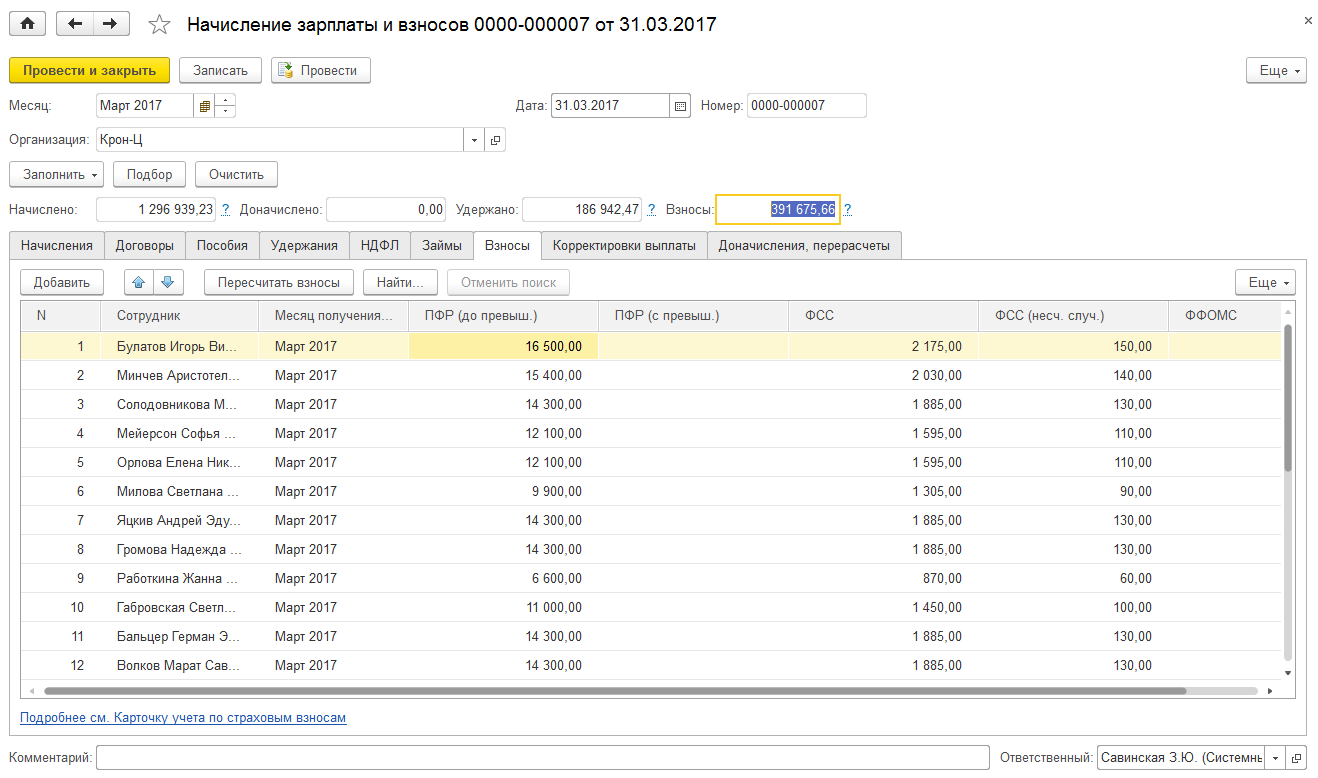Screen dimensions: 1318x778
Task: Click question mark next to Взносы total
Action: 848,209
